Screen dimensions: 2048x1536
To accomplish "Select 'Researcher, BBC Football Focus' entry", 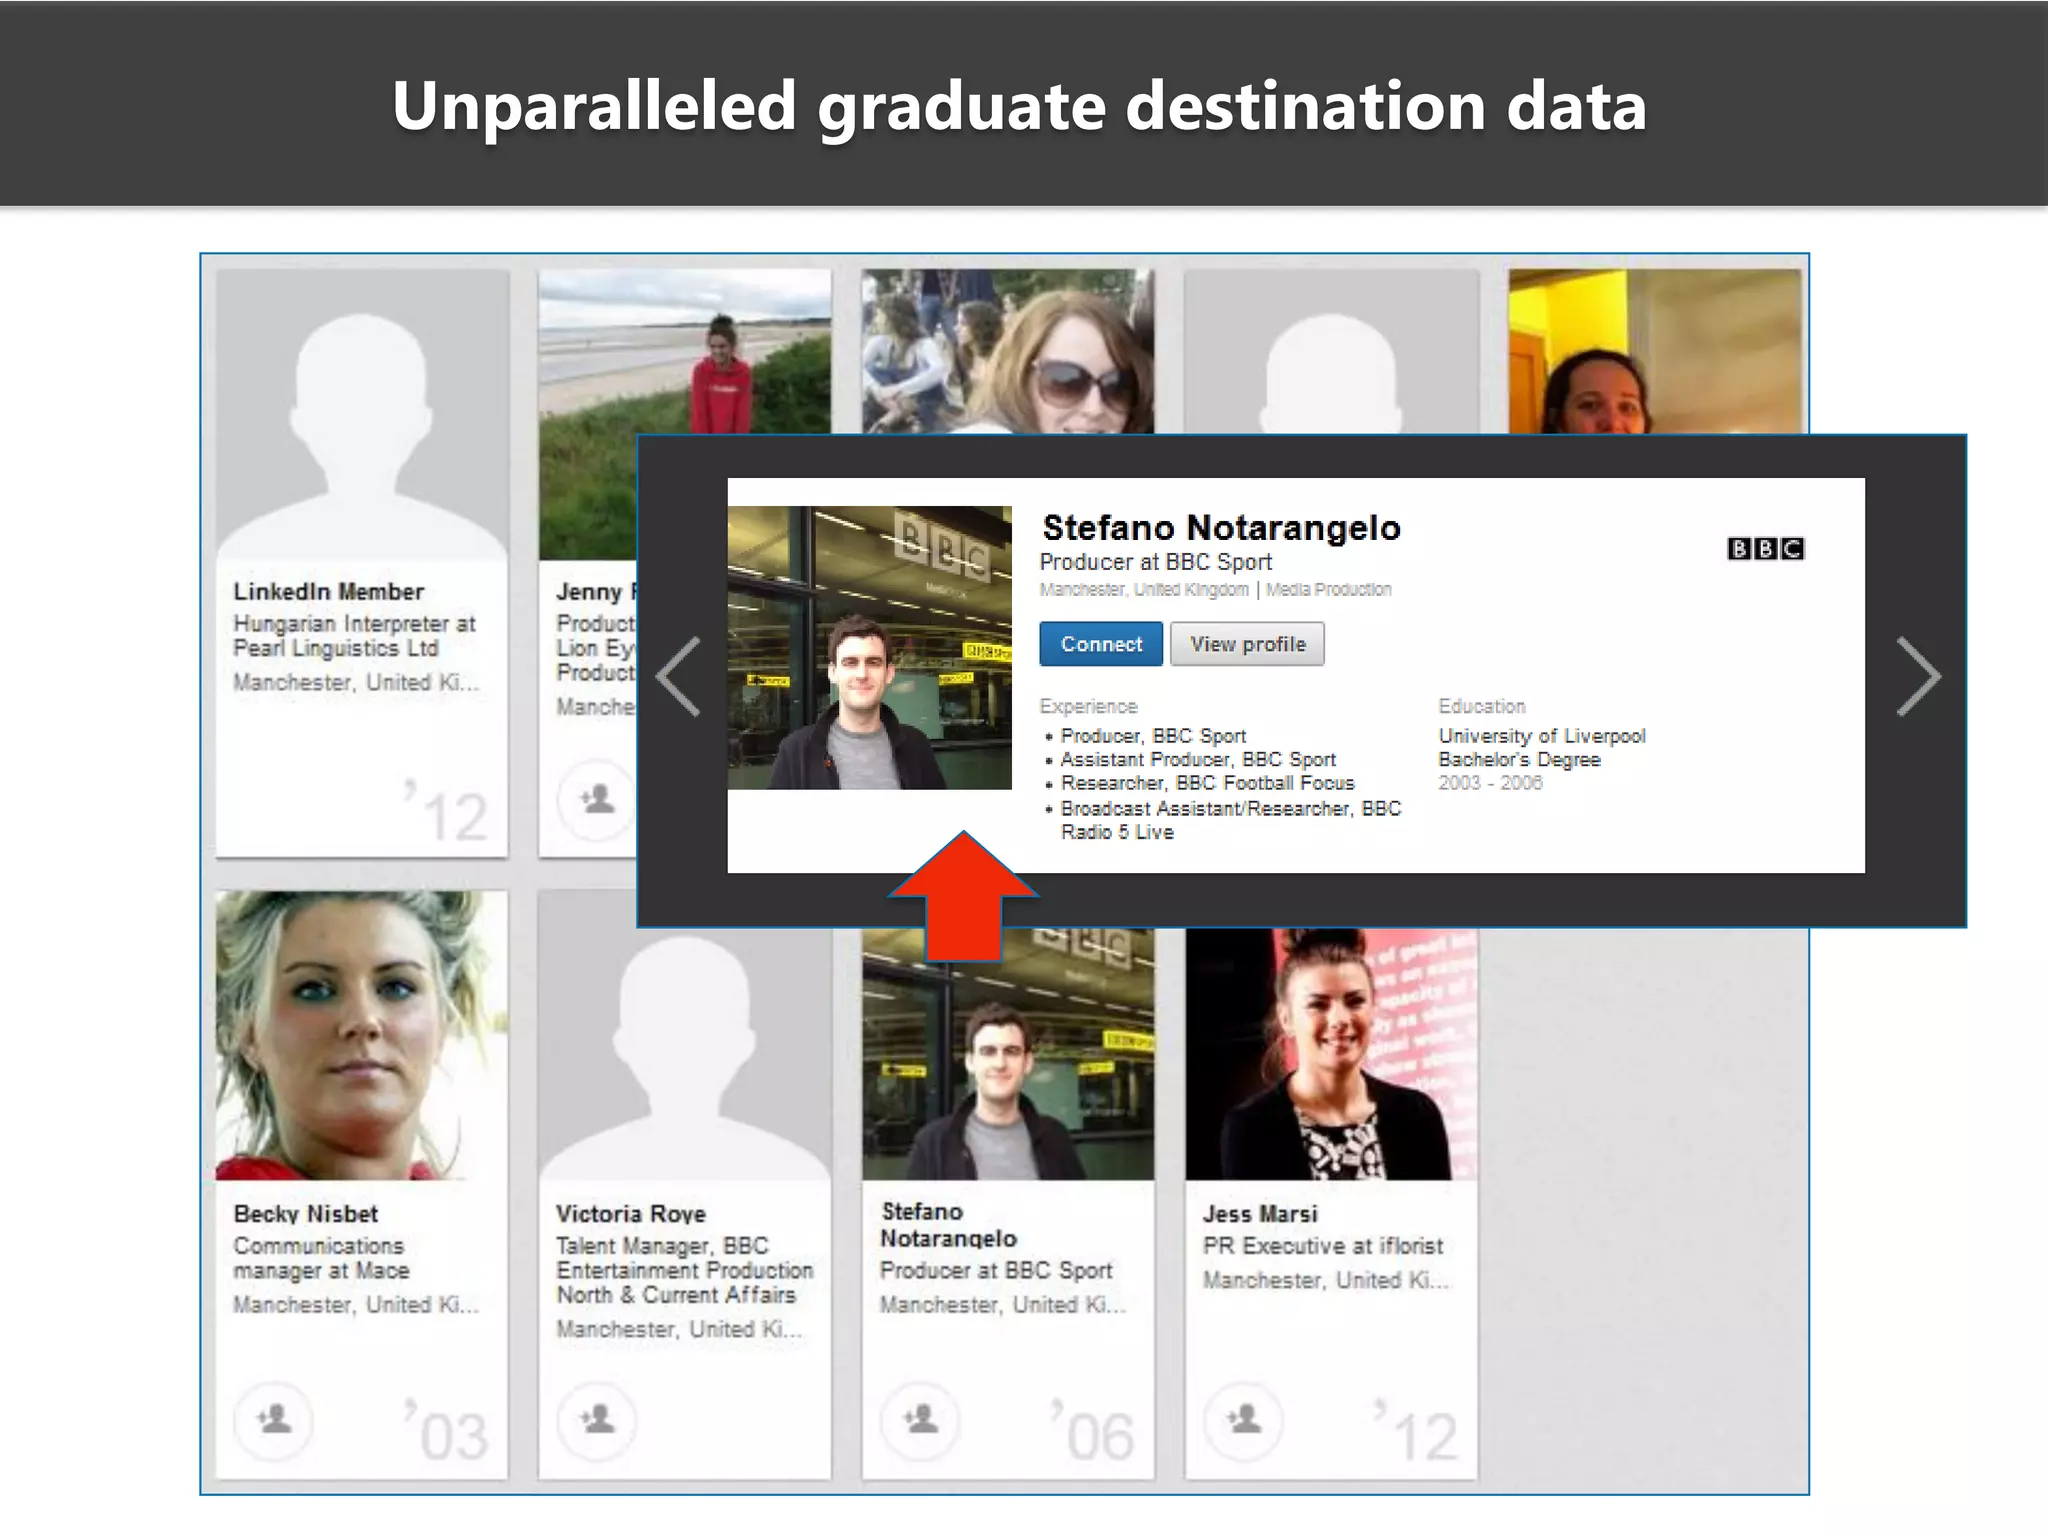I will coord(1207,783).
